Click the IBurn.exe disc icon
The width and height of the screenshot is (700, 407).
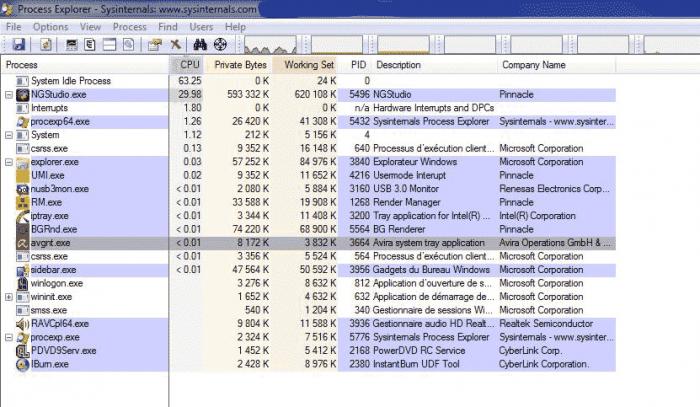point(22,364)
